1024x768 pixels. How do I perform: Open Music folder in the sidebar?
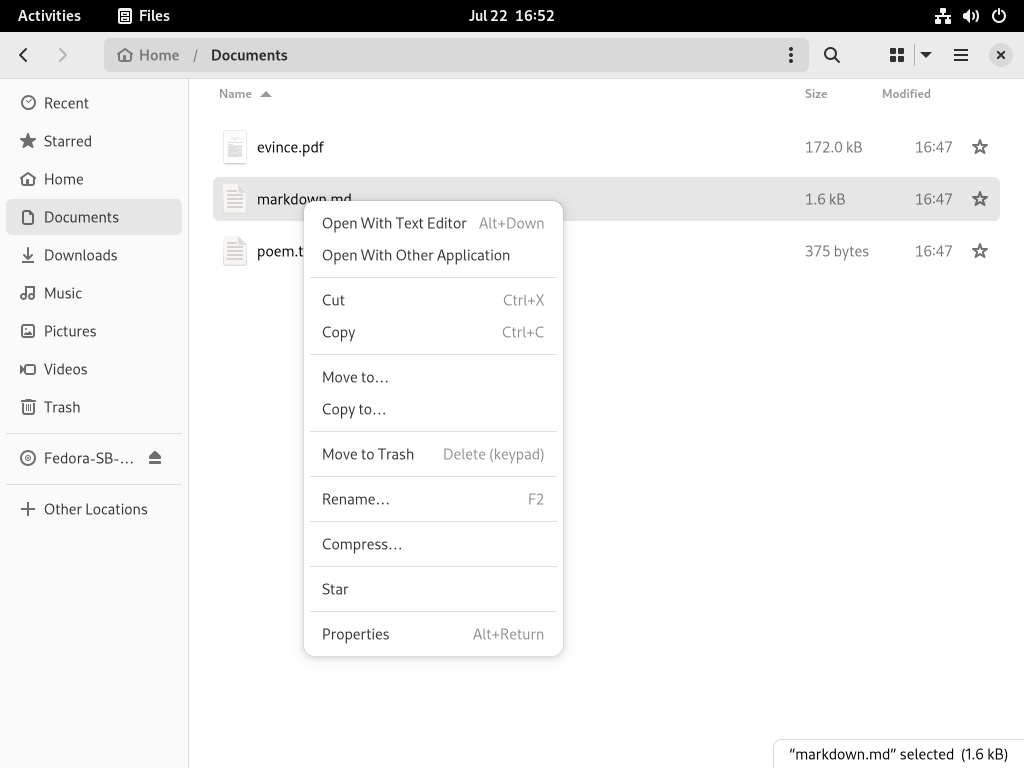point(94,293)
